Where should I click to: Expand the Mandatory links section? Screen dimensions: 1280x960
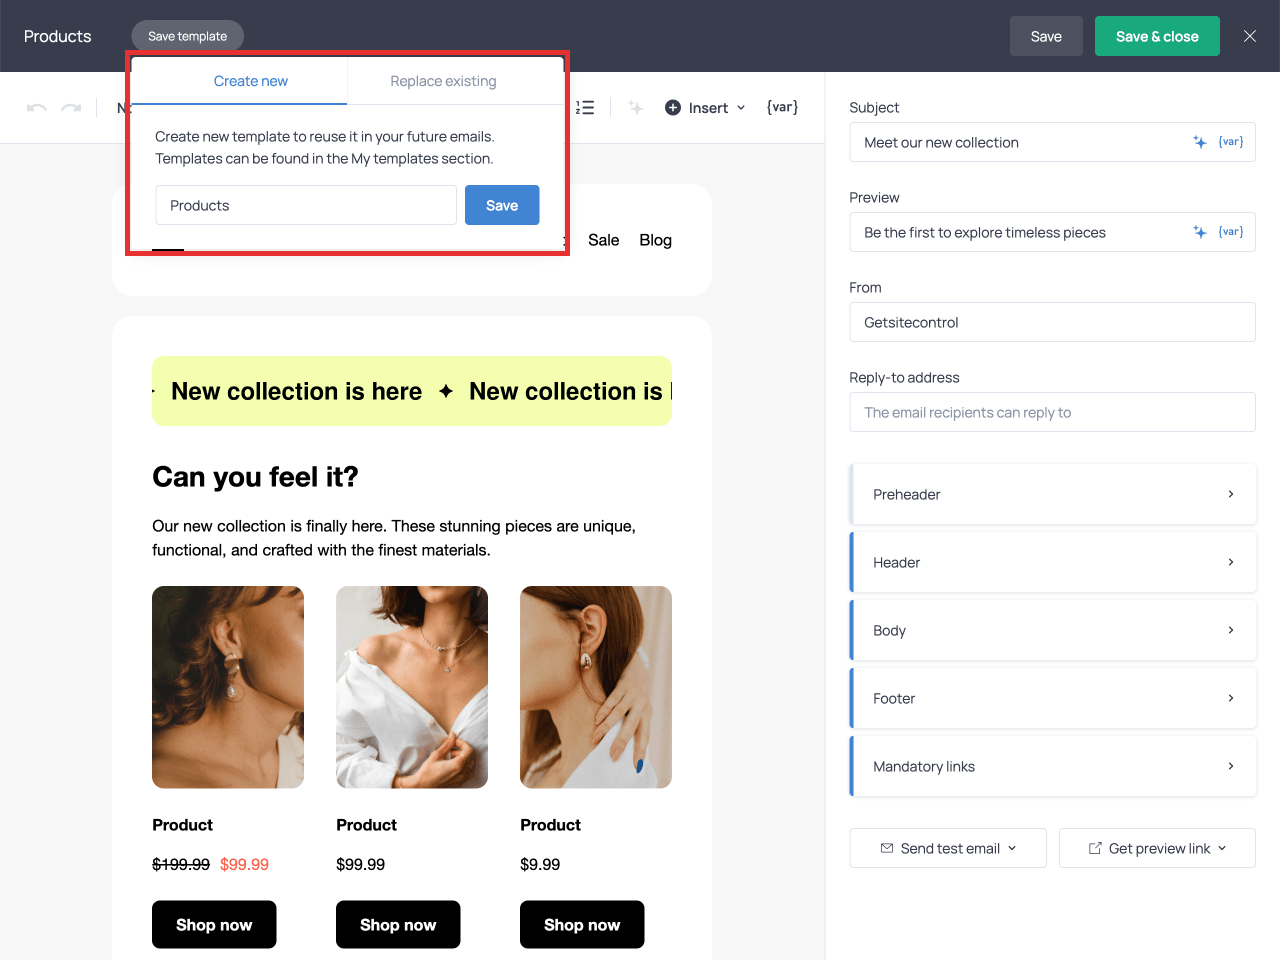1053,766
